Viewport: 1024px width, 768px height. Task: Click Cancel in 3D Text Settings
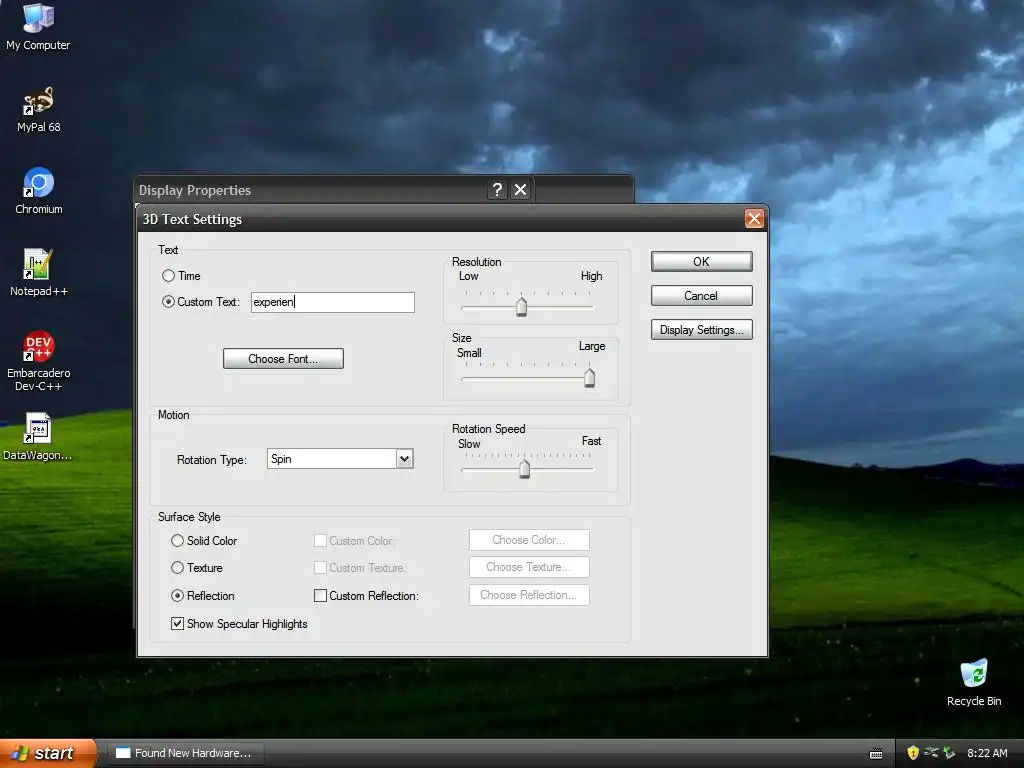pyautogui.click(x=701, y=296)
